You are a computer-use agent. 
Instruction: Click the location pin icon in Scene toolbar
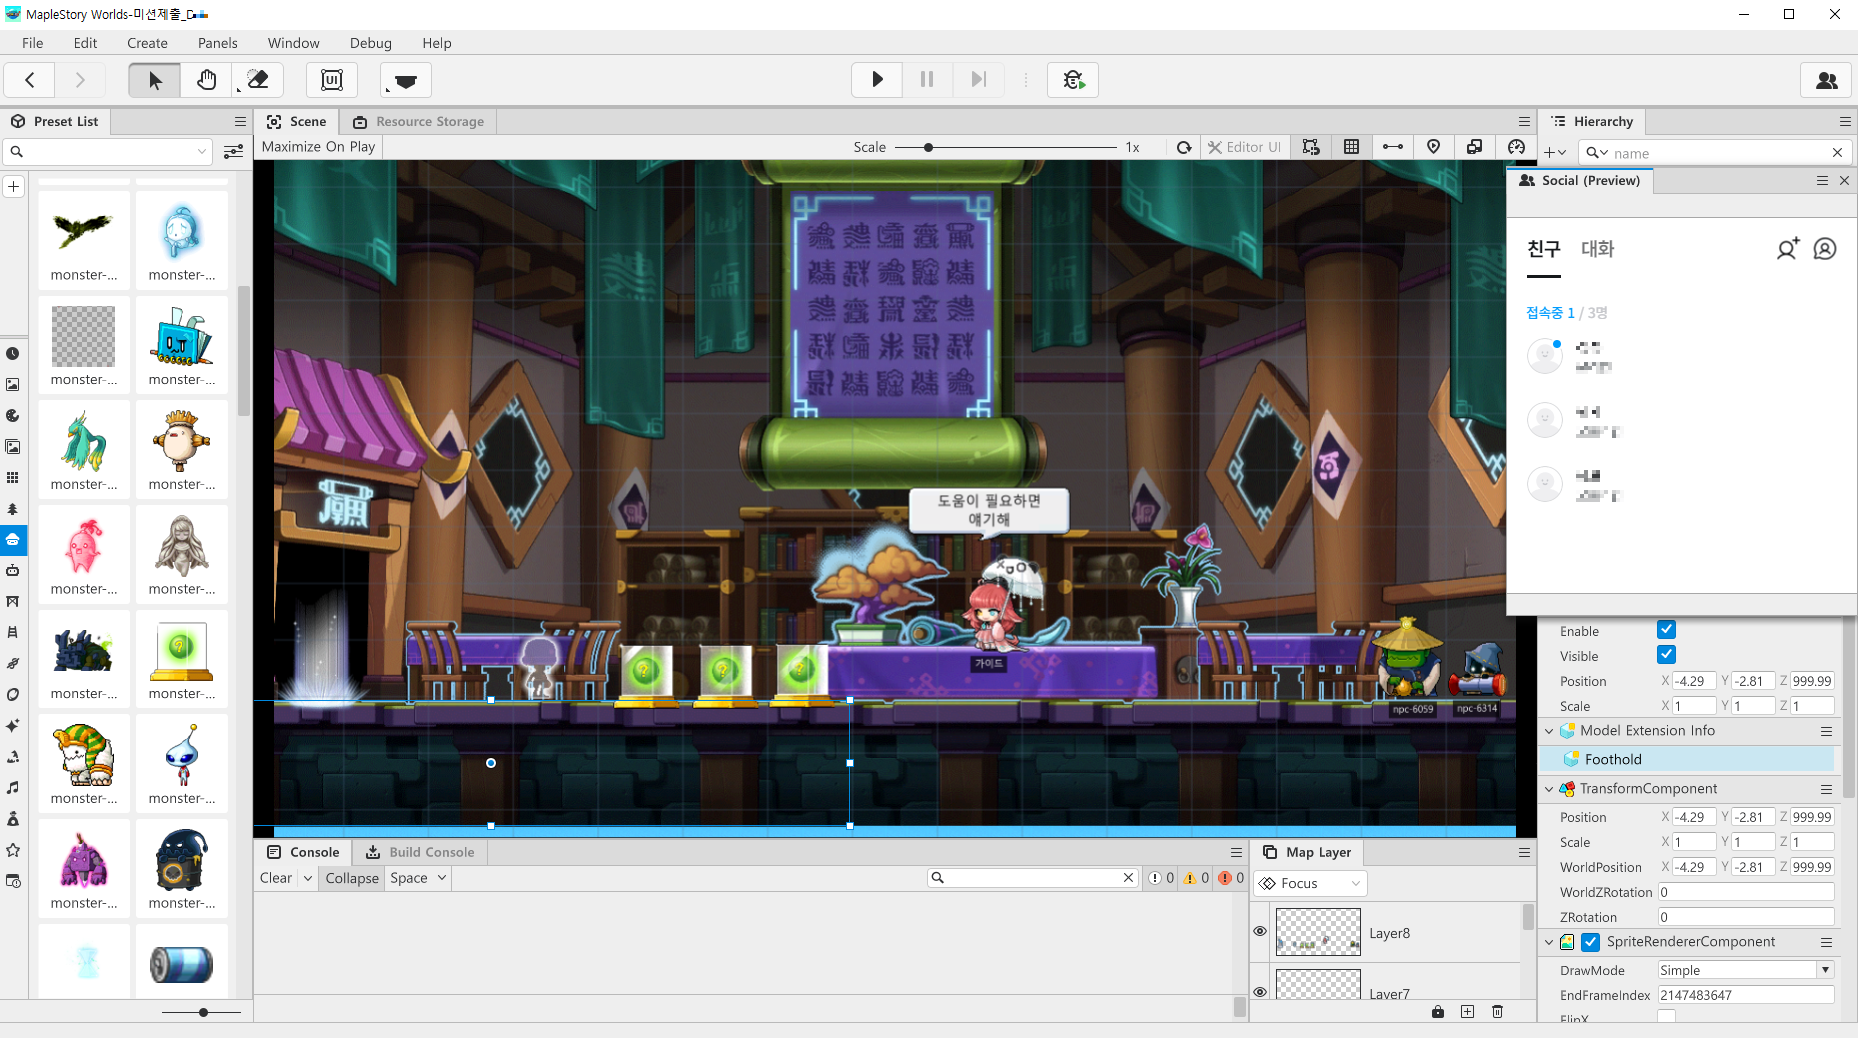tap(1433, 147)
